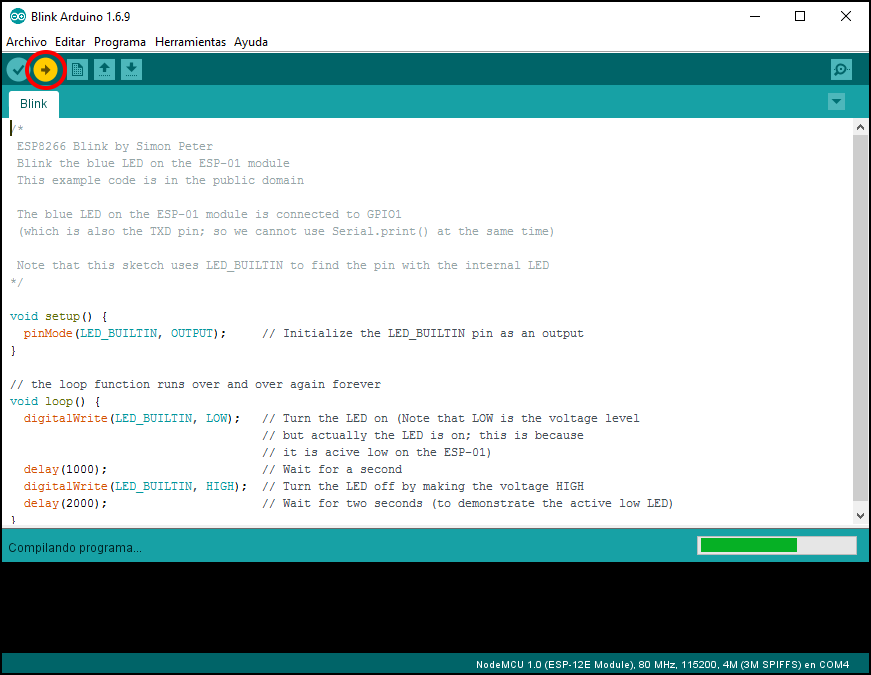Click the editor scrollbar down arrow

(x=860, y=516)
